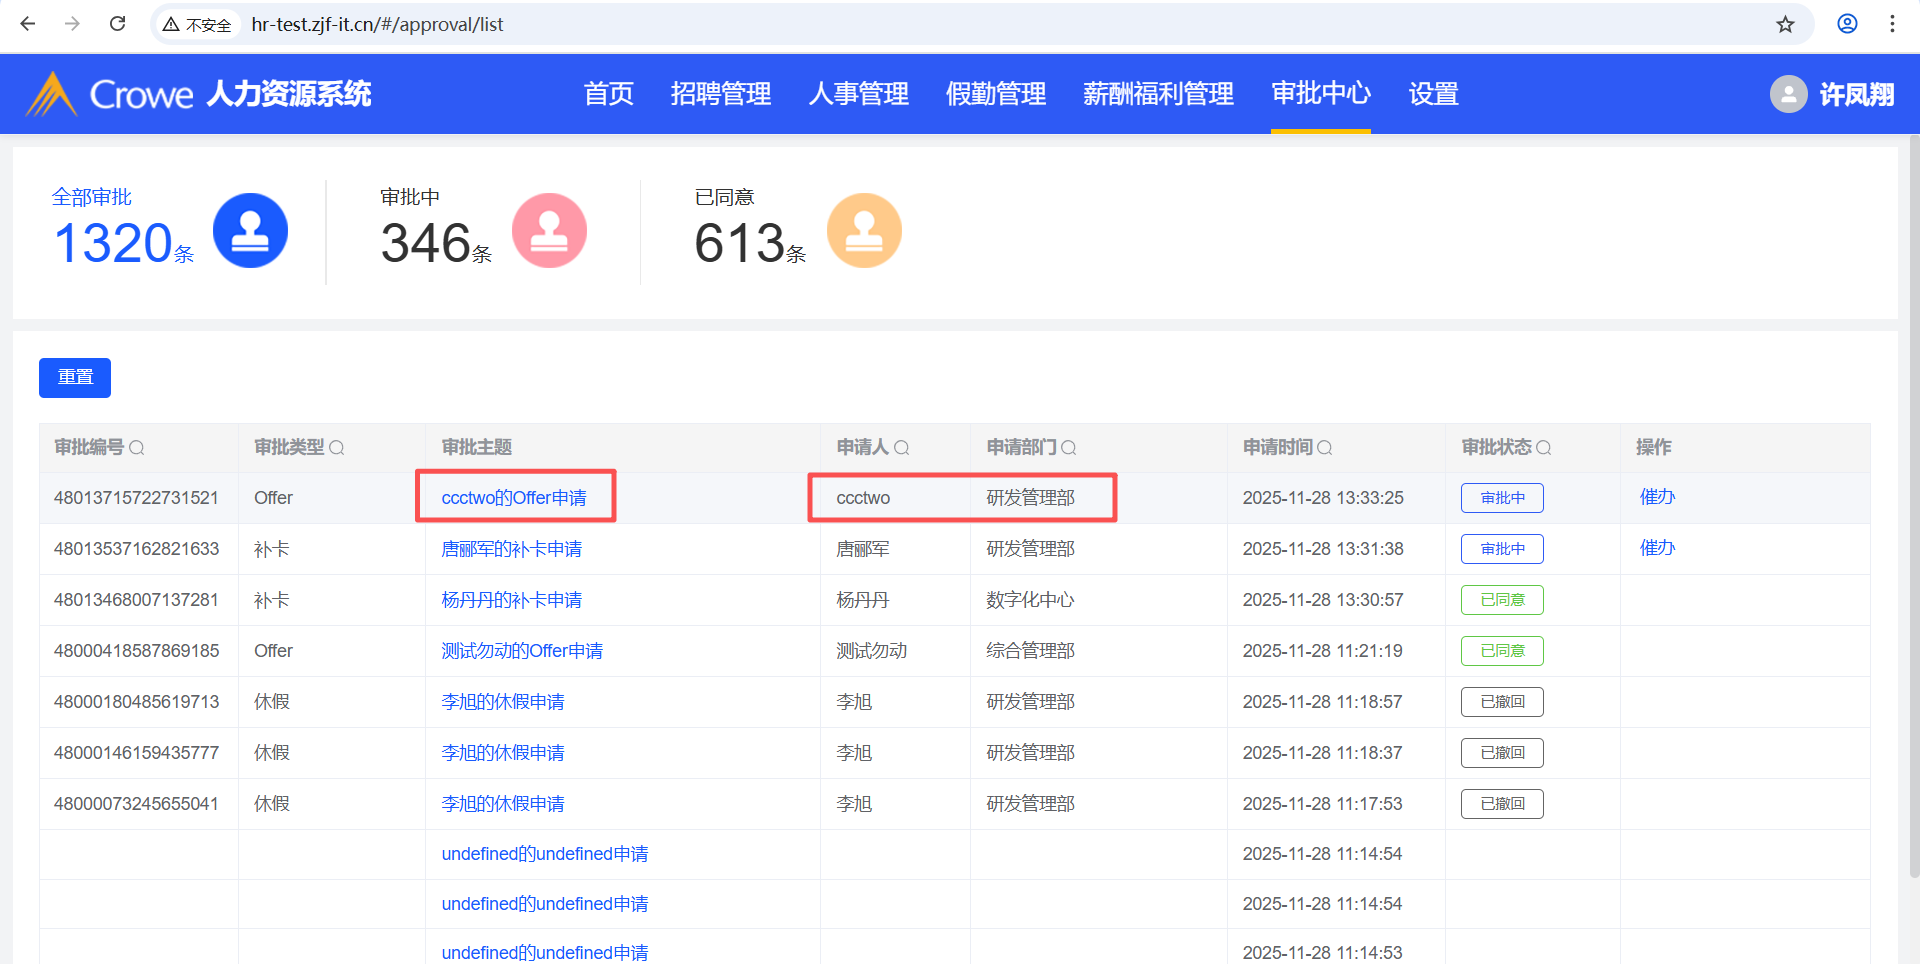
Task: Select the pink 审批中 stamp icon
Action: (549, 231)
